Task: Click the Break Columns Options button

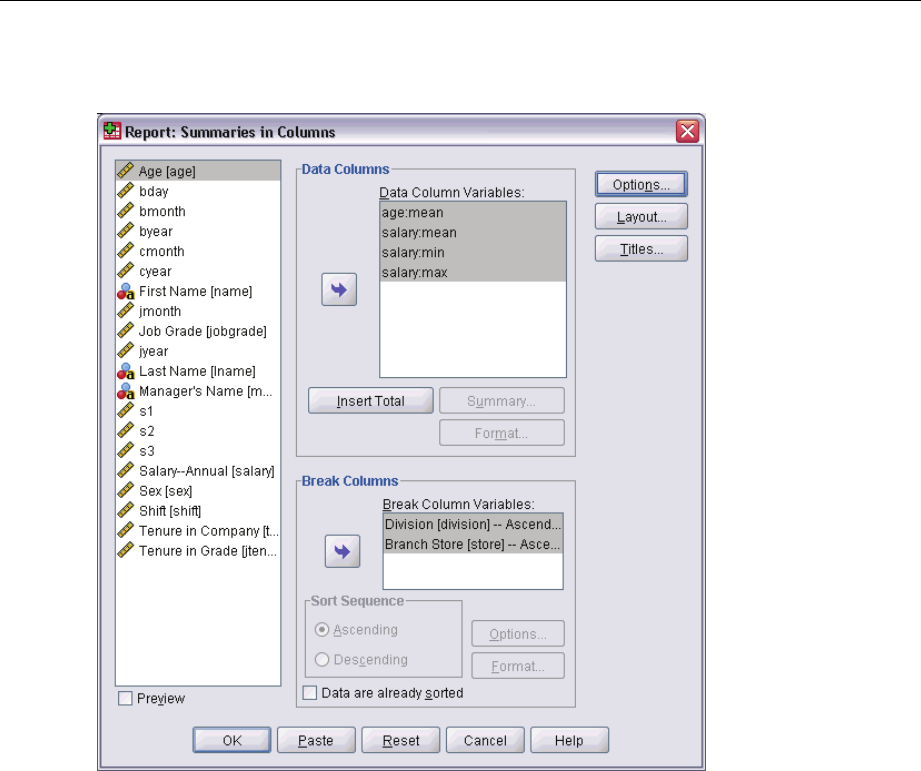Action: 518,634
